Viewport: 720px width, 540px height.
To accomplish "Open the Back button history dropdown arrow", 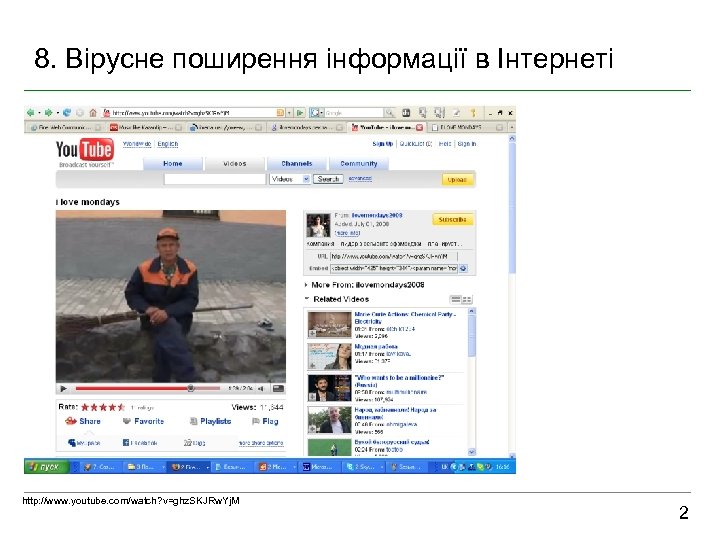I will coord(39,112).
